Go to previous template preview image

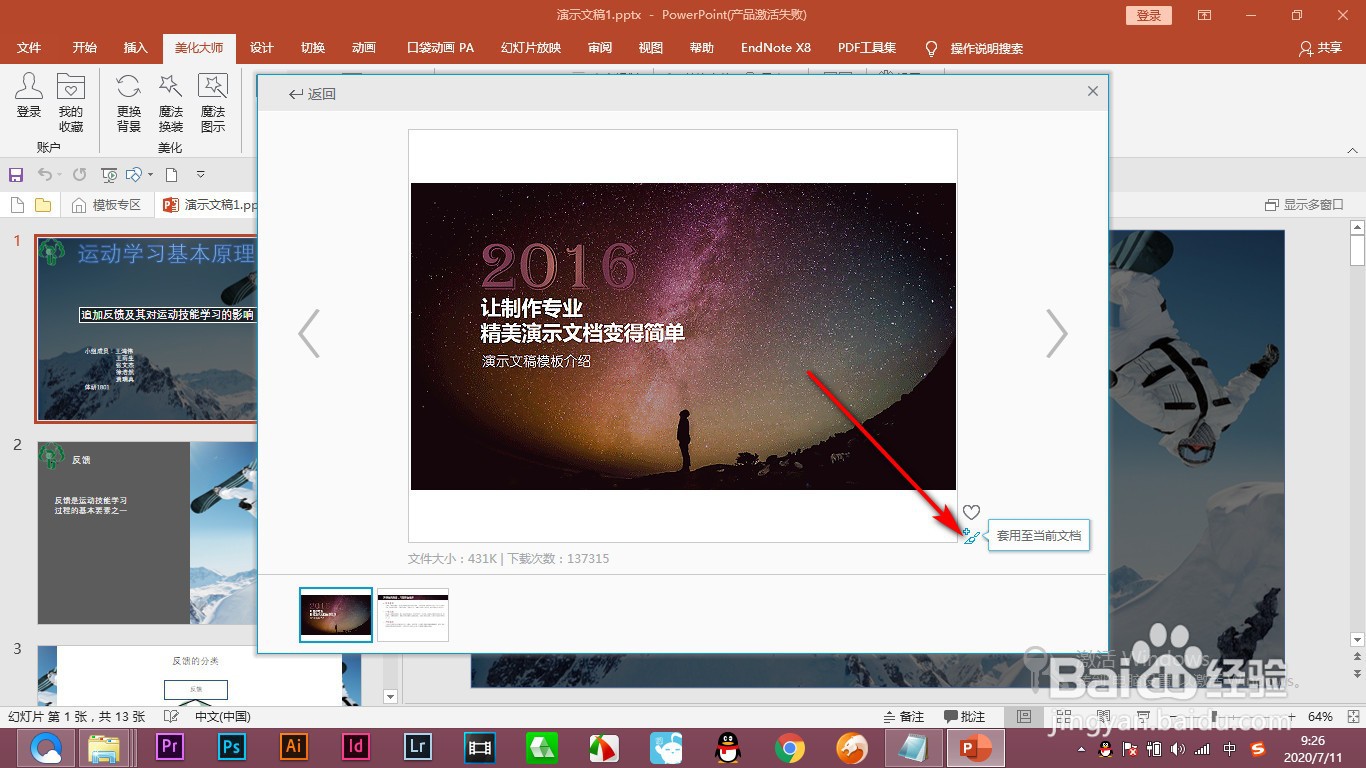pyautogui.click(x=309, y=333)
